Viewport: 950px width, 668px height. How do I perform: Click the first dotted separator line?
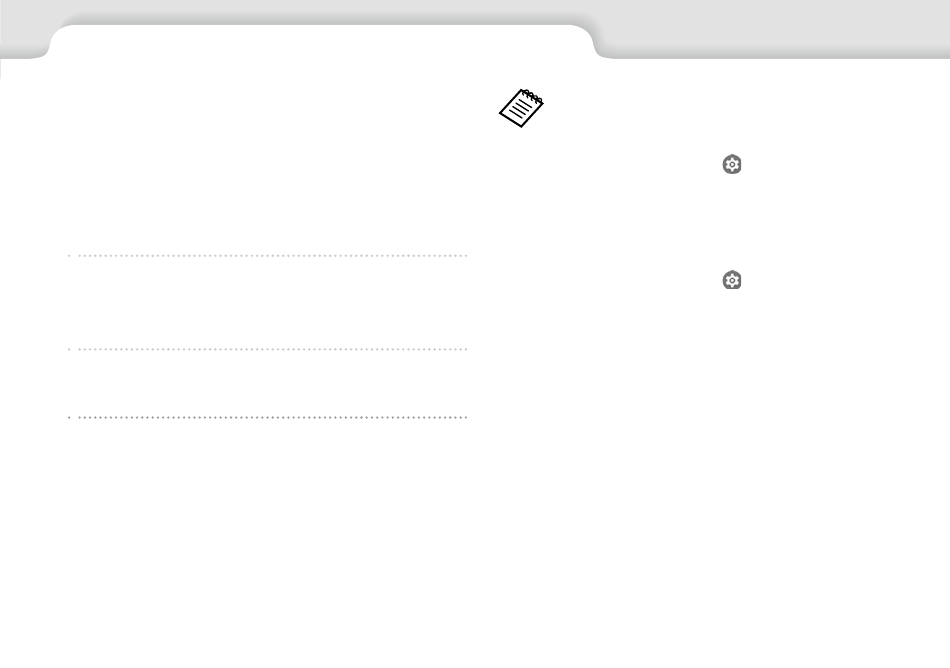pyautogui.click(x=267, y=256)
